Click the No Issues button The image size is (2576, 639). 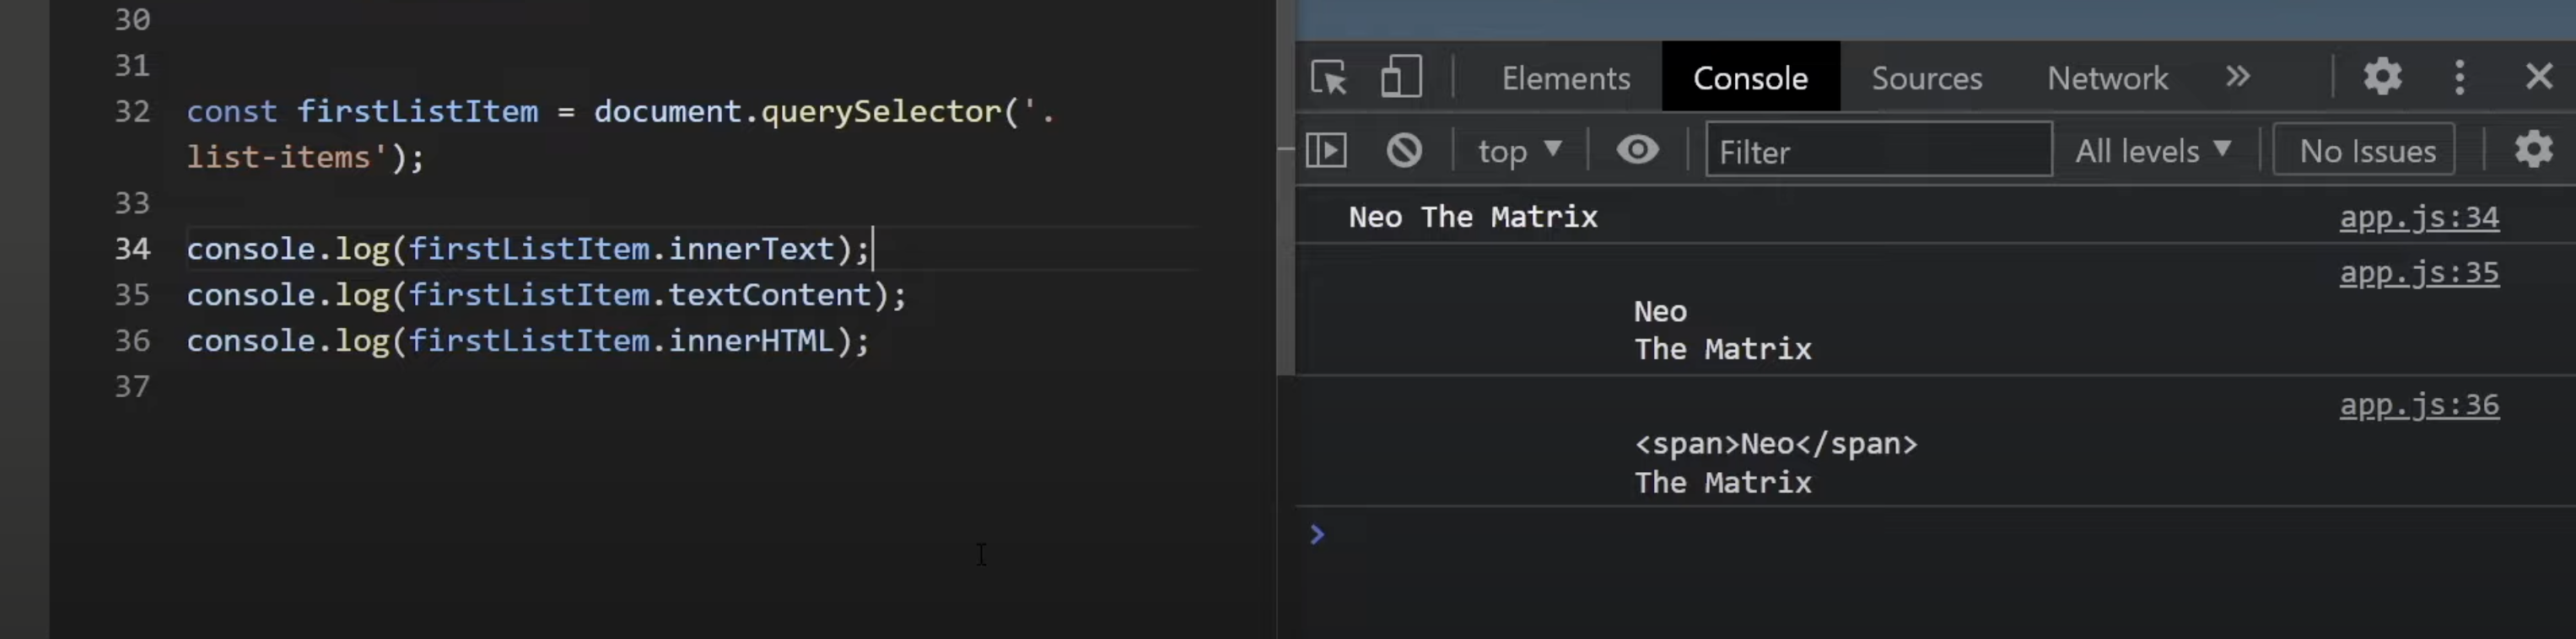pyautogui.click(x=2363, y=150)
